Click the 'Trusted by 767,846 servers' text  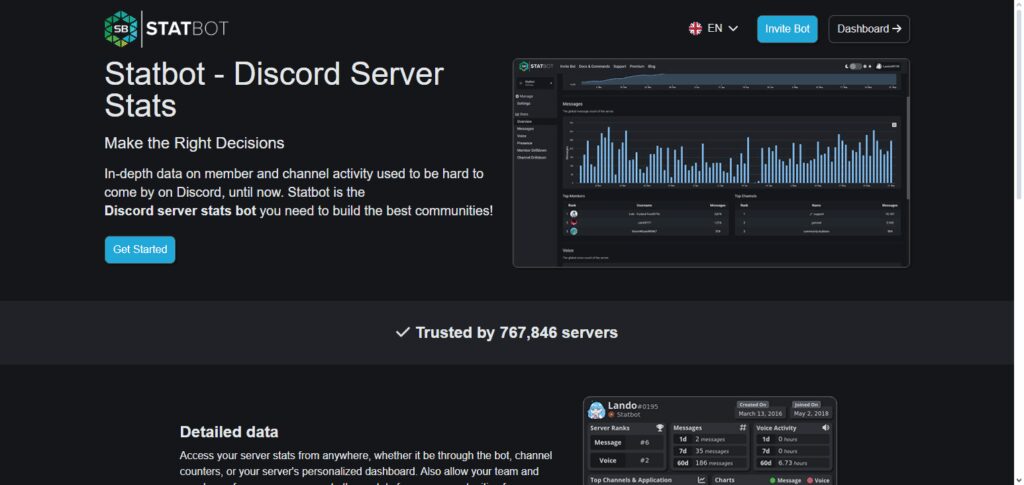tap(516, 333)
